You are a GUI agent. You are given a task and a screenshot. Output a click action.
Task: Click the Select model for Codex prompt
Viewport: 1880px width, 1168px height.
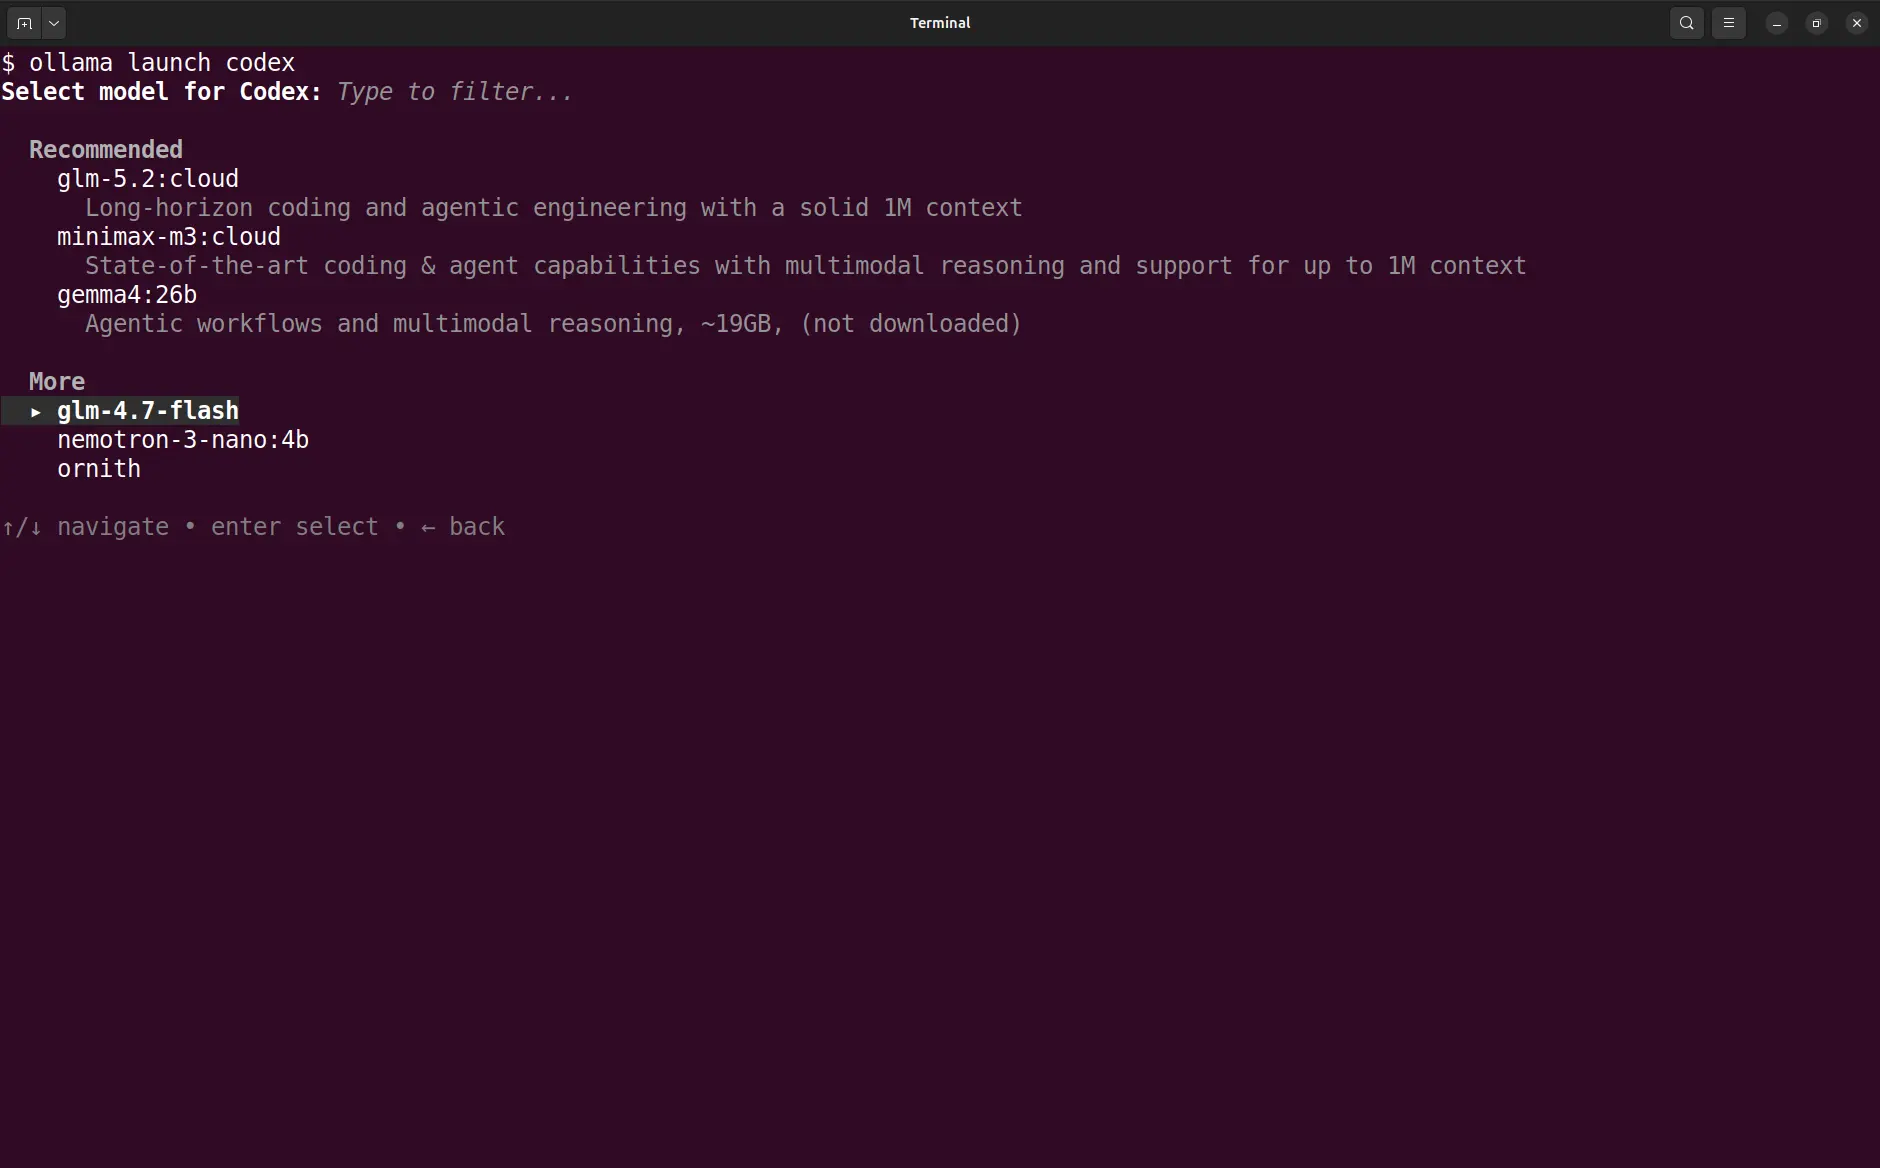point(162,92)
